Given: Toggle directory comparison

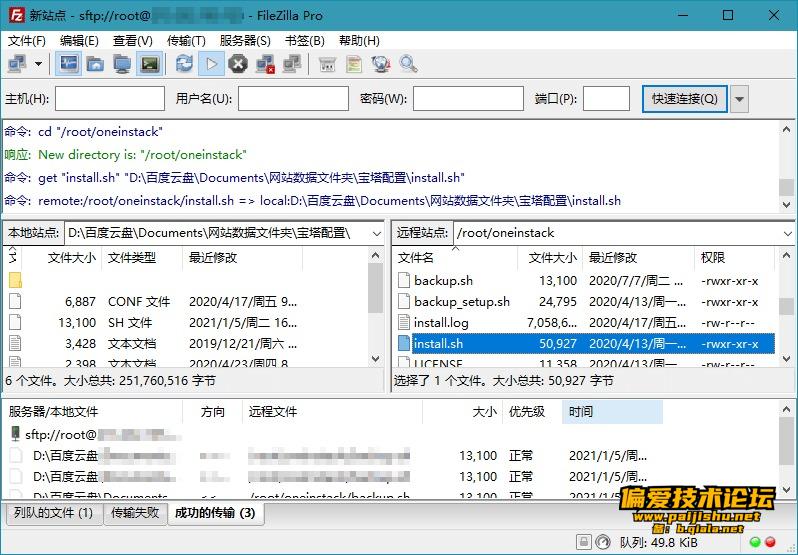Looking at the screenshot, I should click(x=354, y=64).
